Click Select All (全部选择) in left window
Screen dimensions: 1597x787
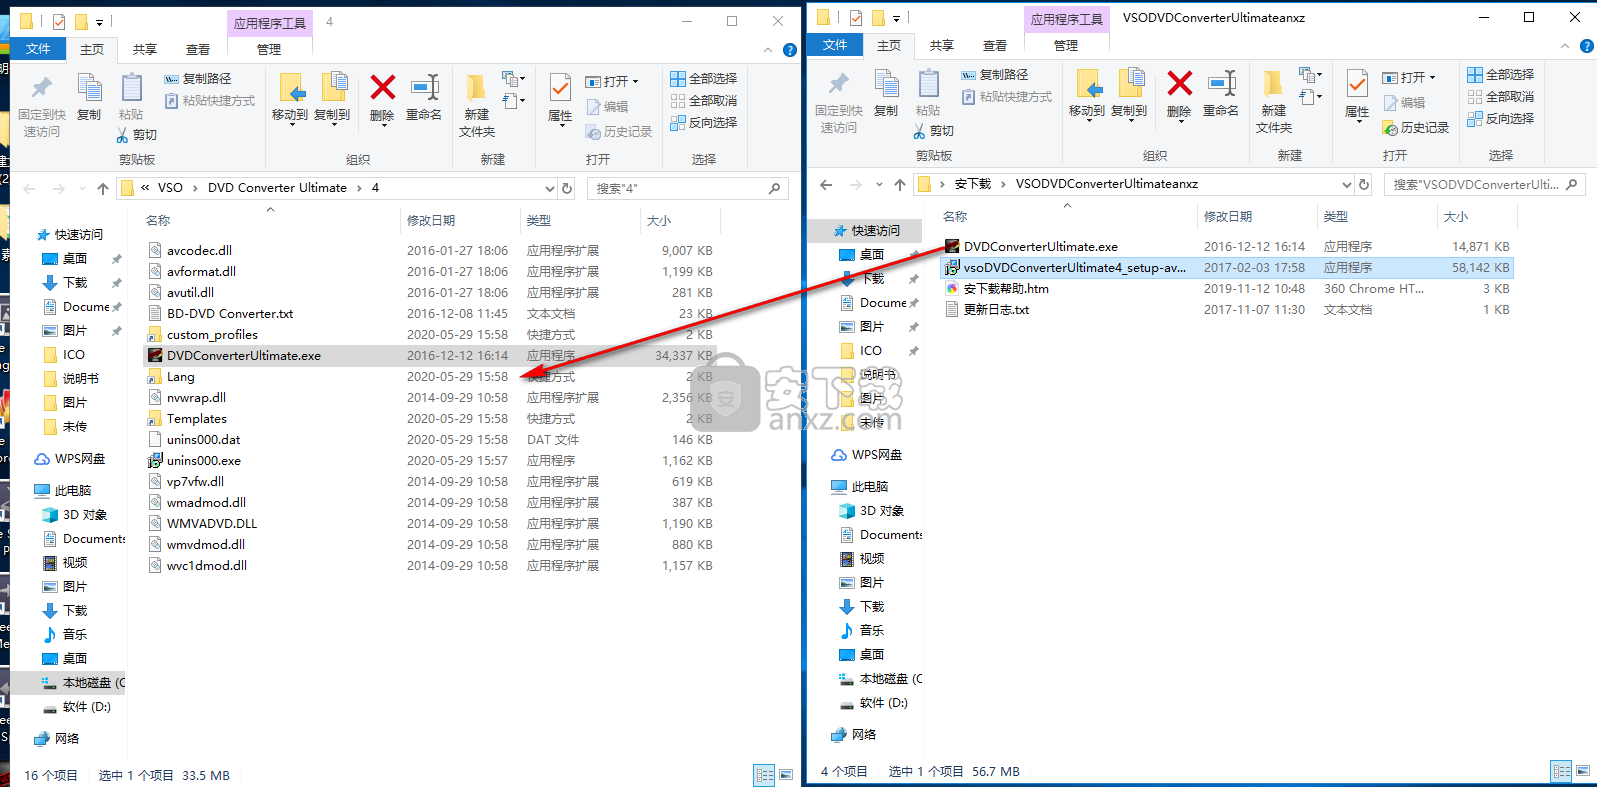coord(704,78)
